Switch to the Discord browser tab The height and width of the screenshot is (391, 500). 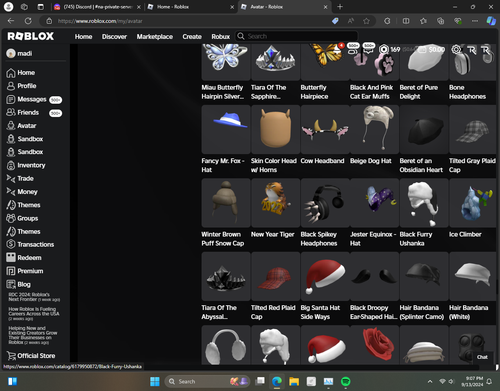click(x=97, y=7)
